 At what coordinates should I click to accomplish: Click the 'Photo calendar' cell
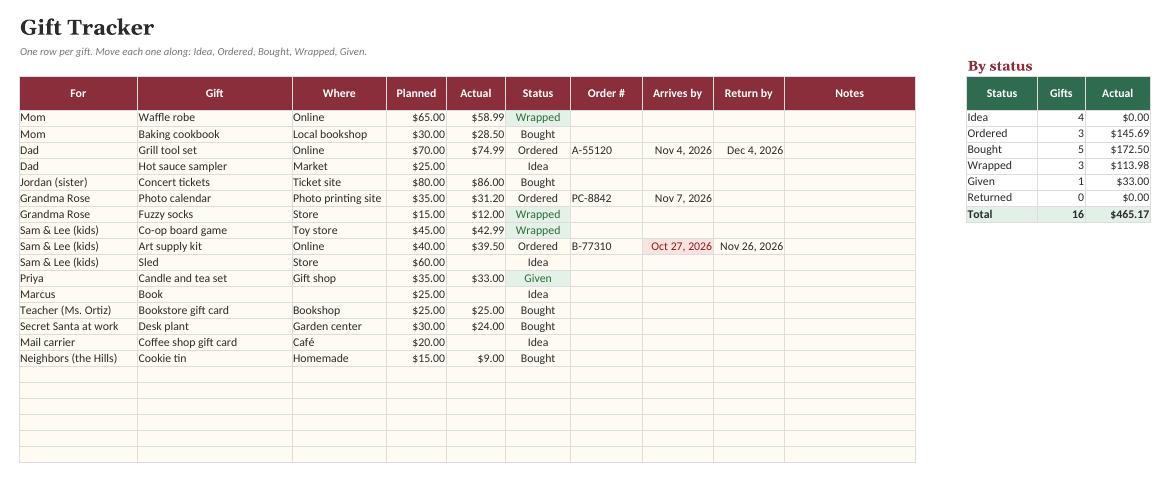215,198
